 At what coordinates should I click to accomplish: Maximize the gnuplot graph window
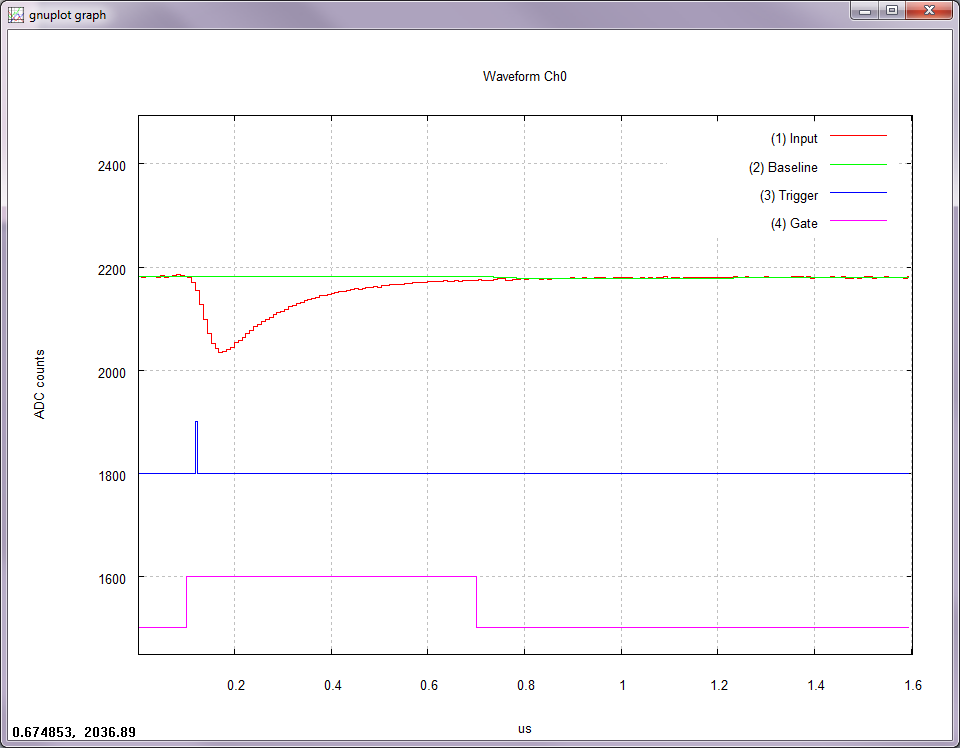[x=892, y=10]
